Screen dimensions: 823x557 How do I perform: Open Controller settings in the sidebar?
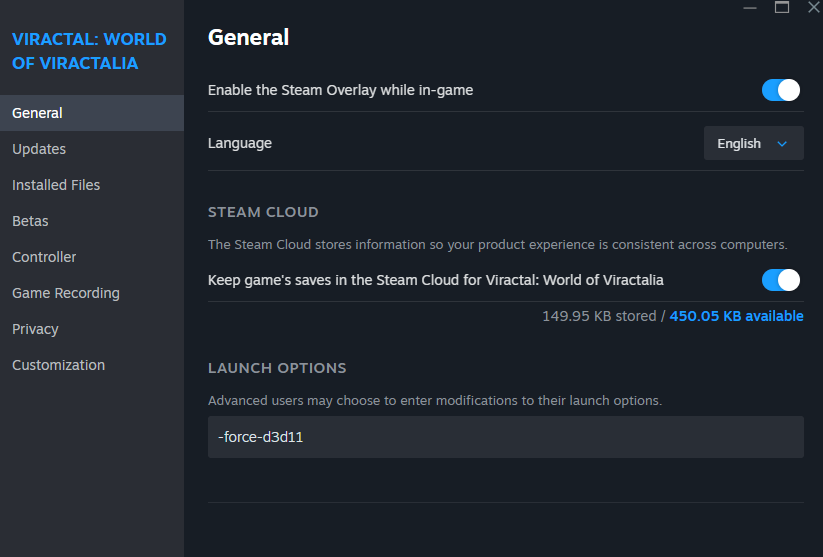click(44, 257)
